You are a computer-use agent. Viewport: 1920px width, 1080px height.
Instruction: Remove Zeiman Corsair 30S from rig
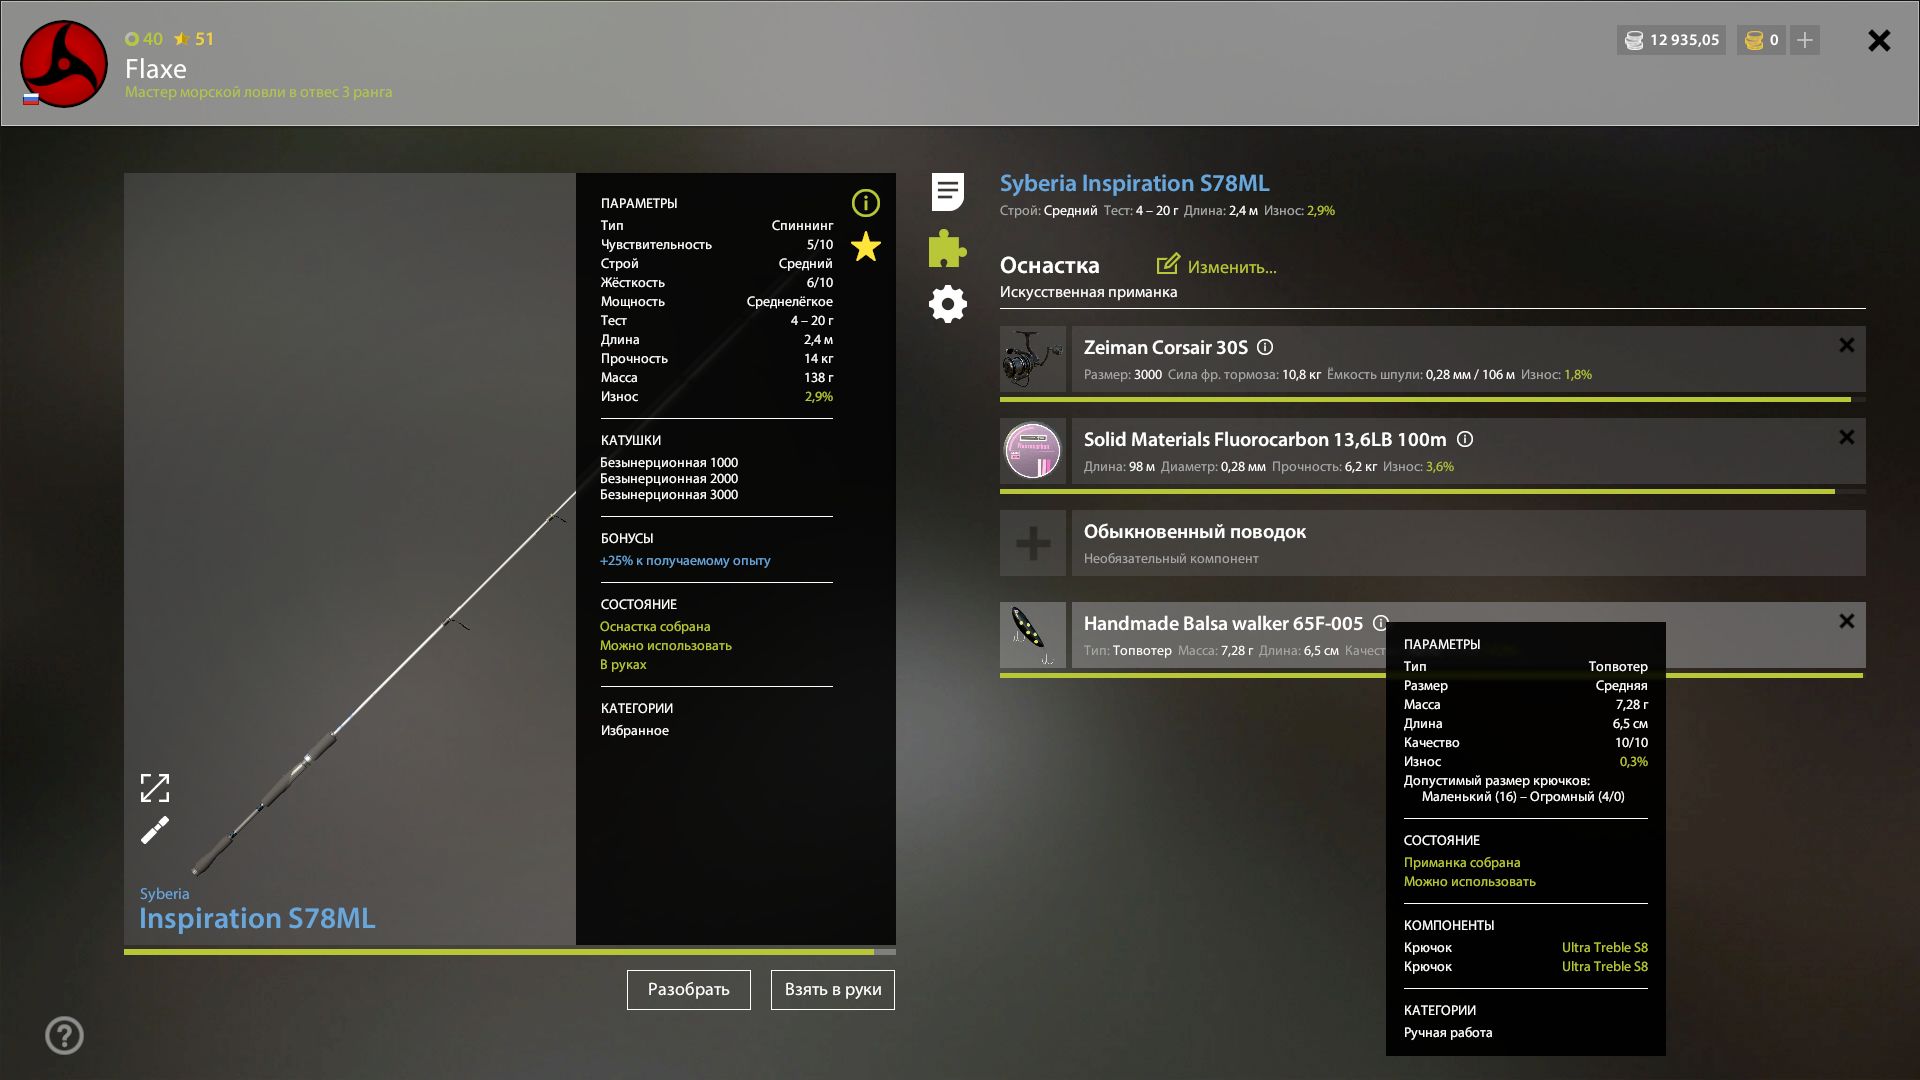pyautogui.click(x=1846, y=345)
